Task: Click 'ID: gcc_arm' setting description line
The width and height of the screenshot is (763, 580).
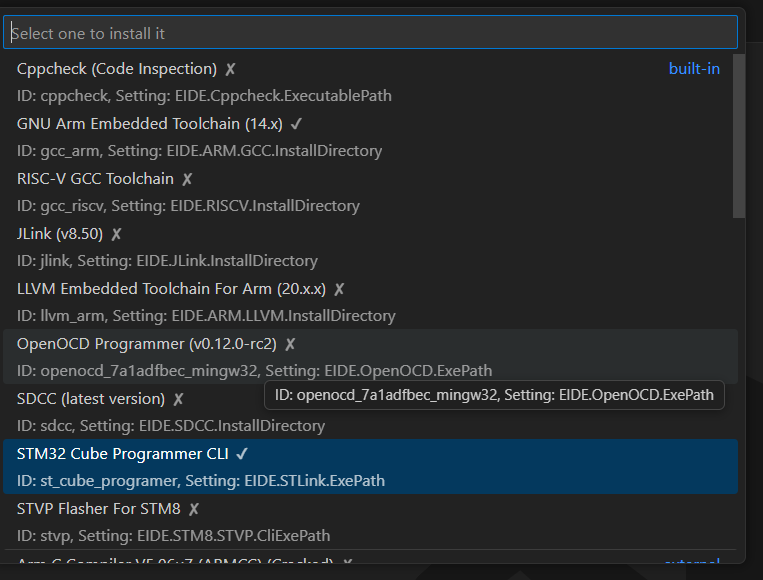Action: 199,151
